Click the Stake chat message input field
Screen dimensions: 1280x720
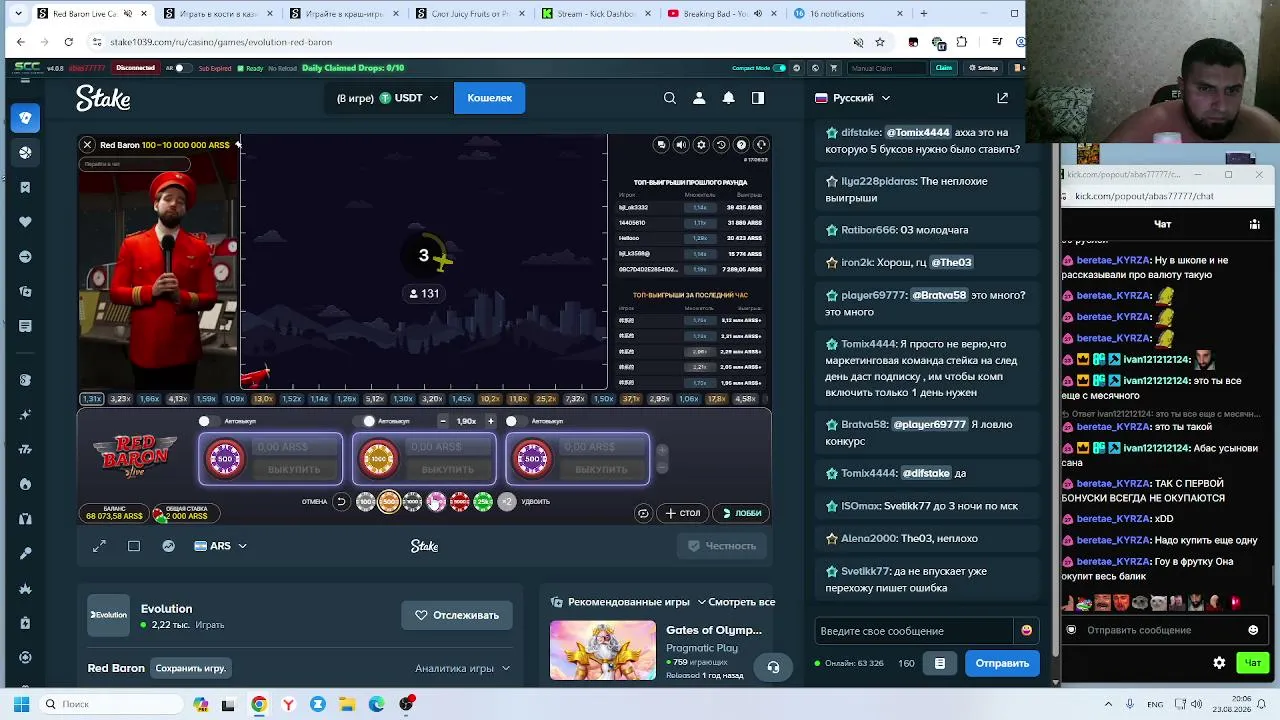click(x=915, y=631)
